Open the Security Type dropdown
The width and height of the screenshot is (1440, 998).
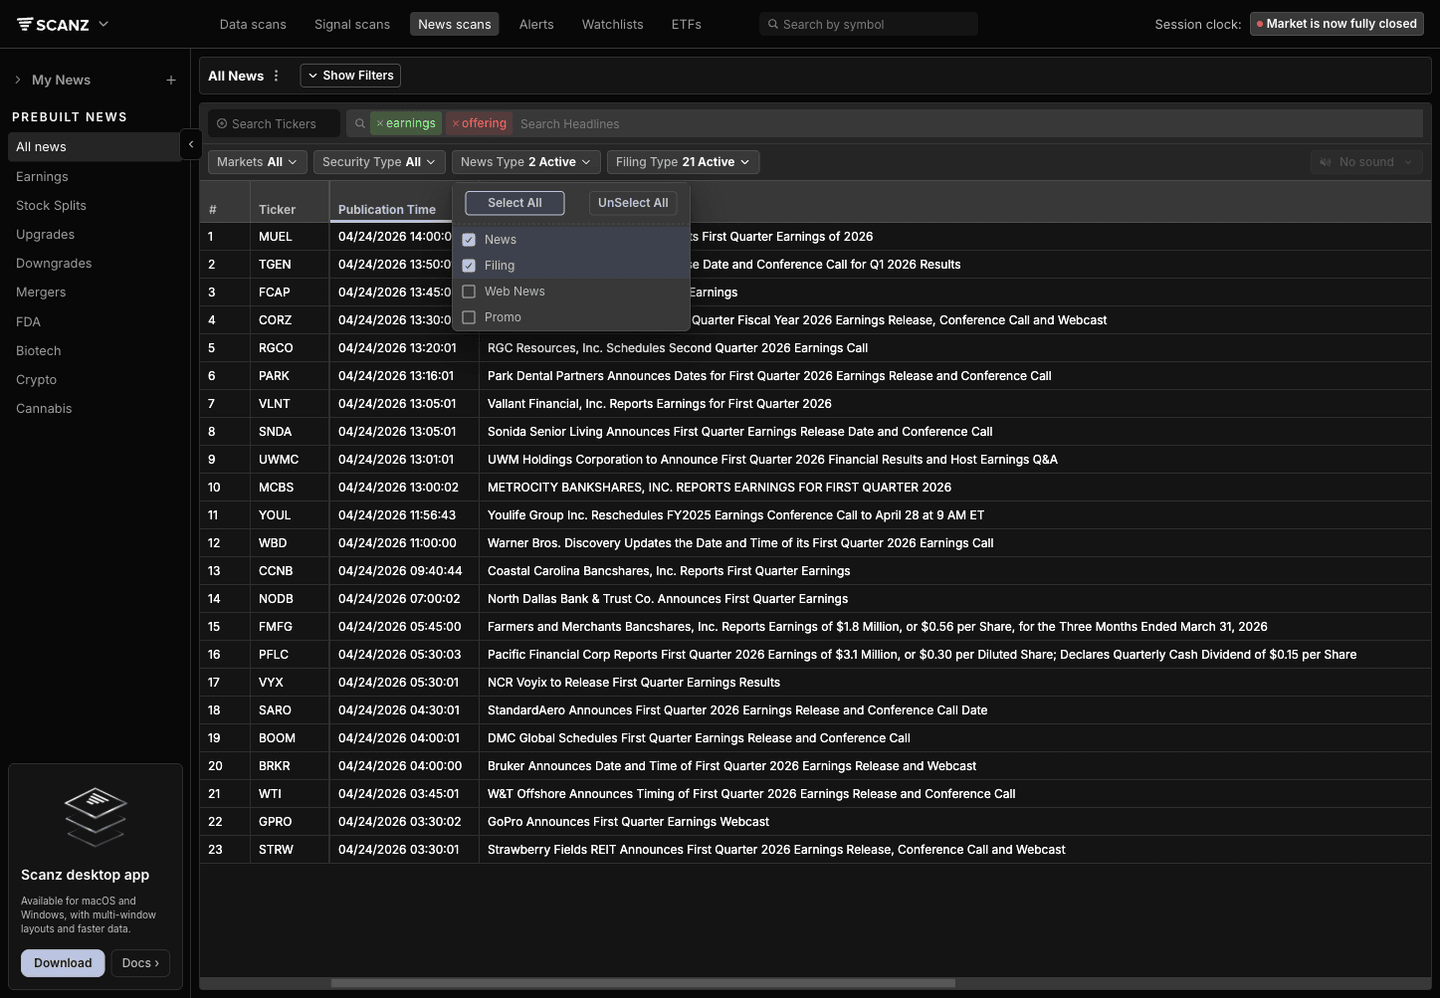click(x=379, y=162)
